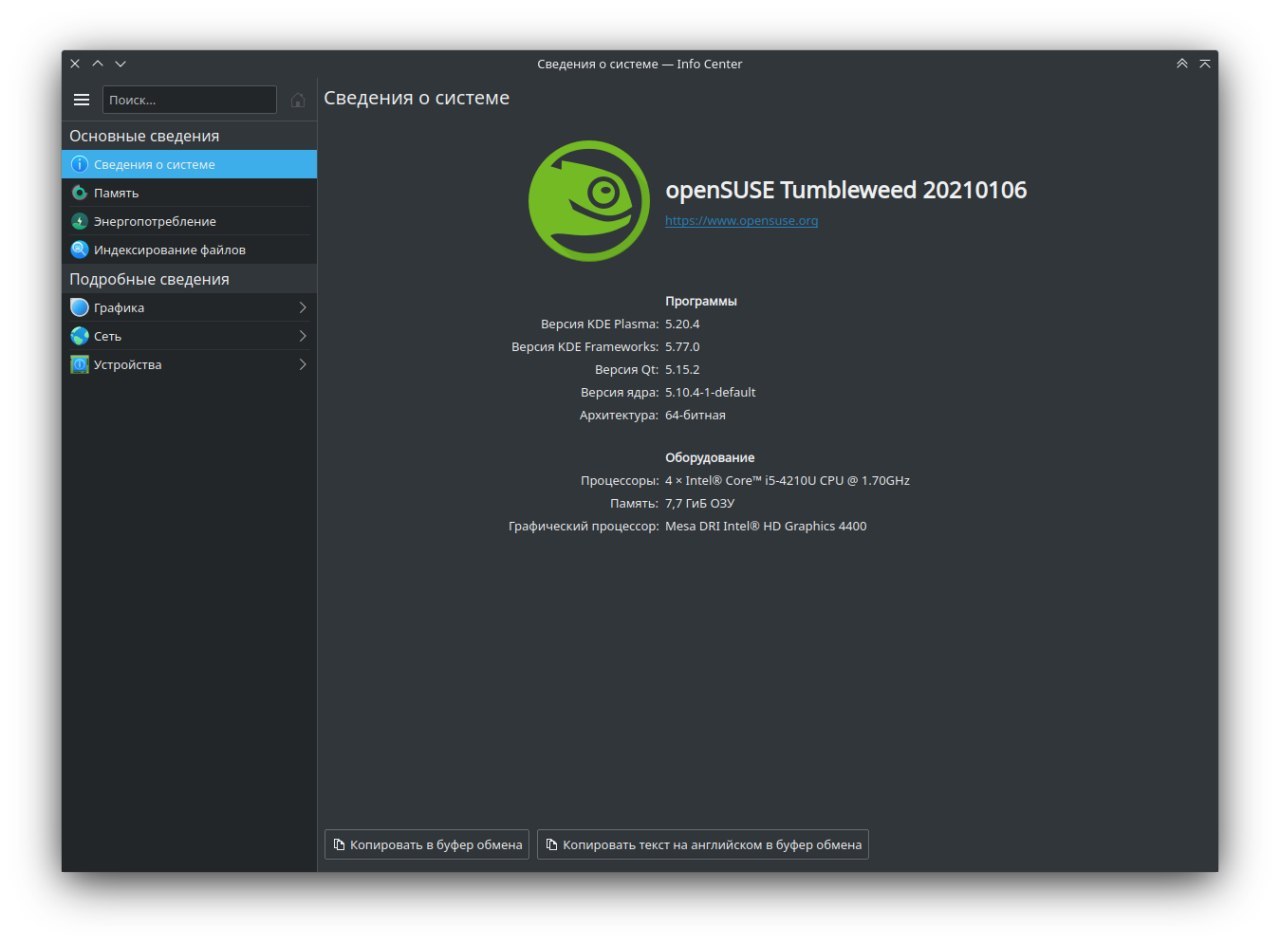Click the Память memory icon

pyautogui.click(x=79, y=192)
